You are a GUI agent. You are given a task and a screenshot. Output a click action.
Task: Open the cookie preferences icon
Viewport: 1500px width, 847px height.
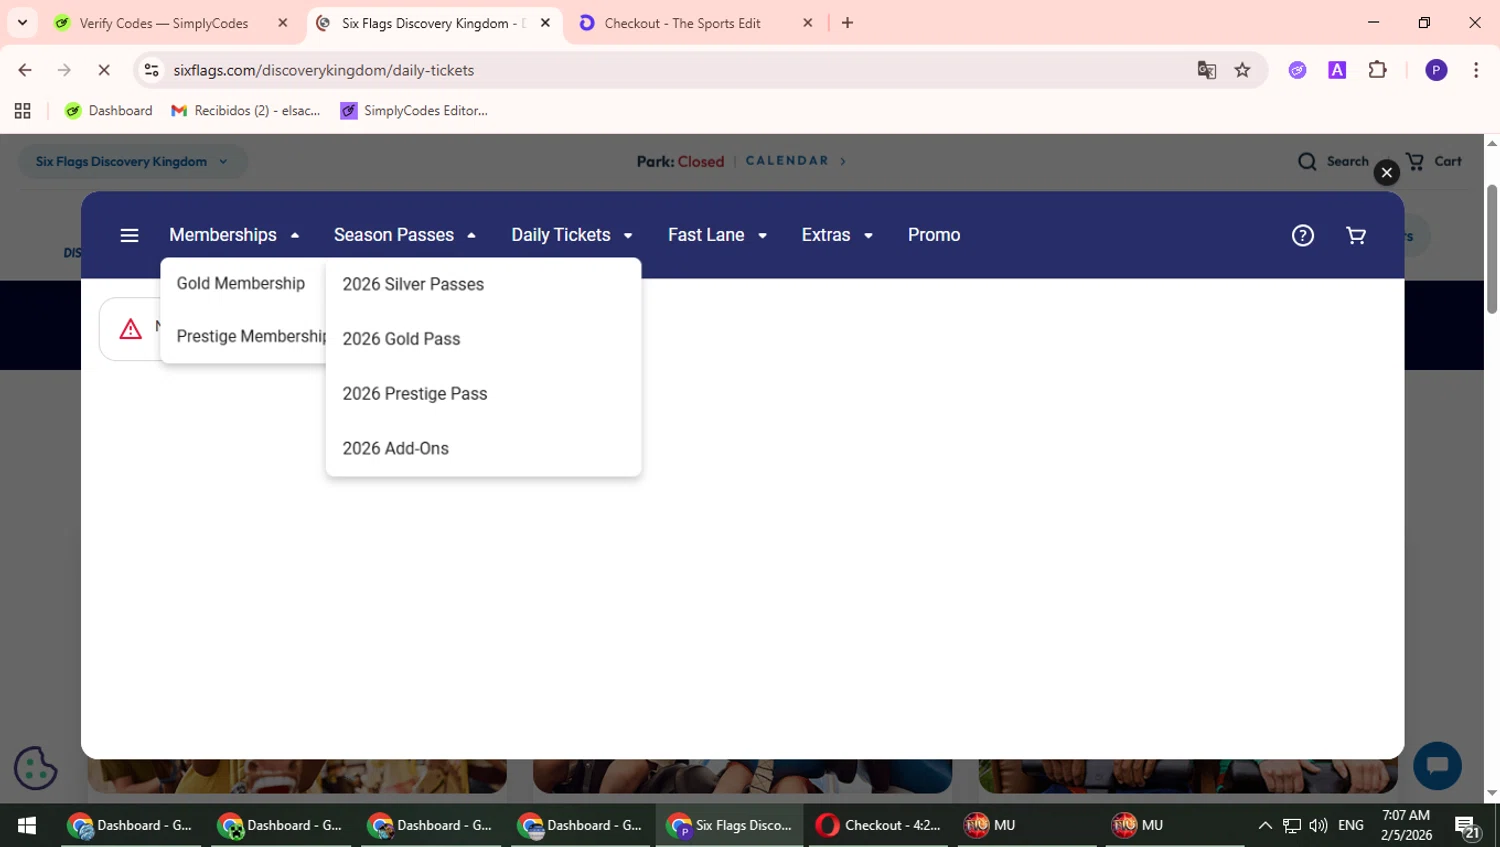tap(36, 768)
